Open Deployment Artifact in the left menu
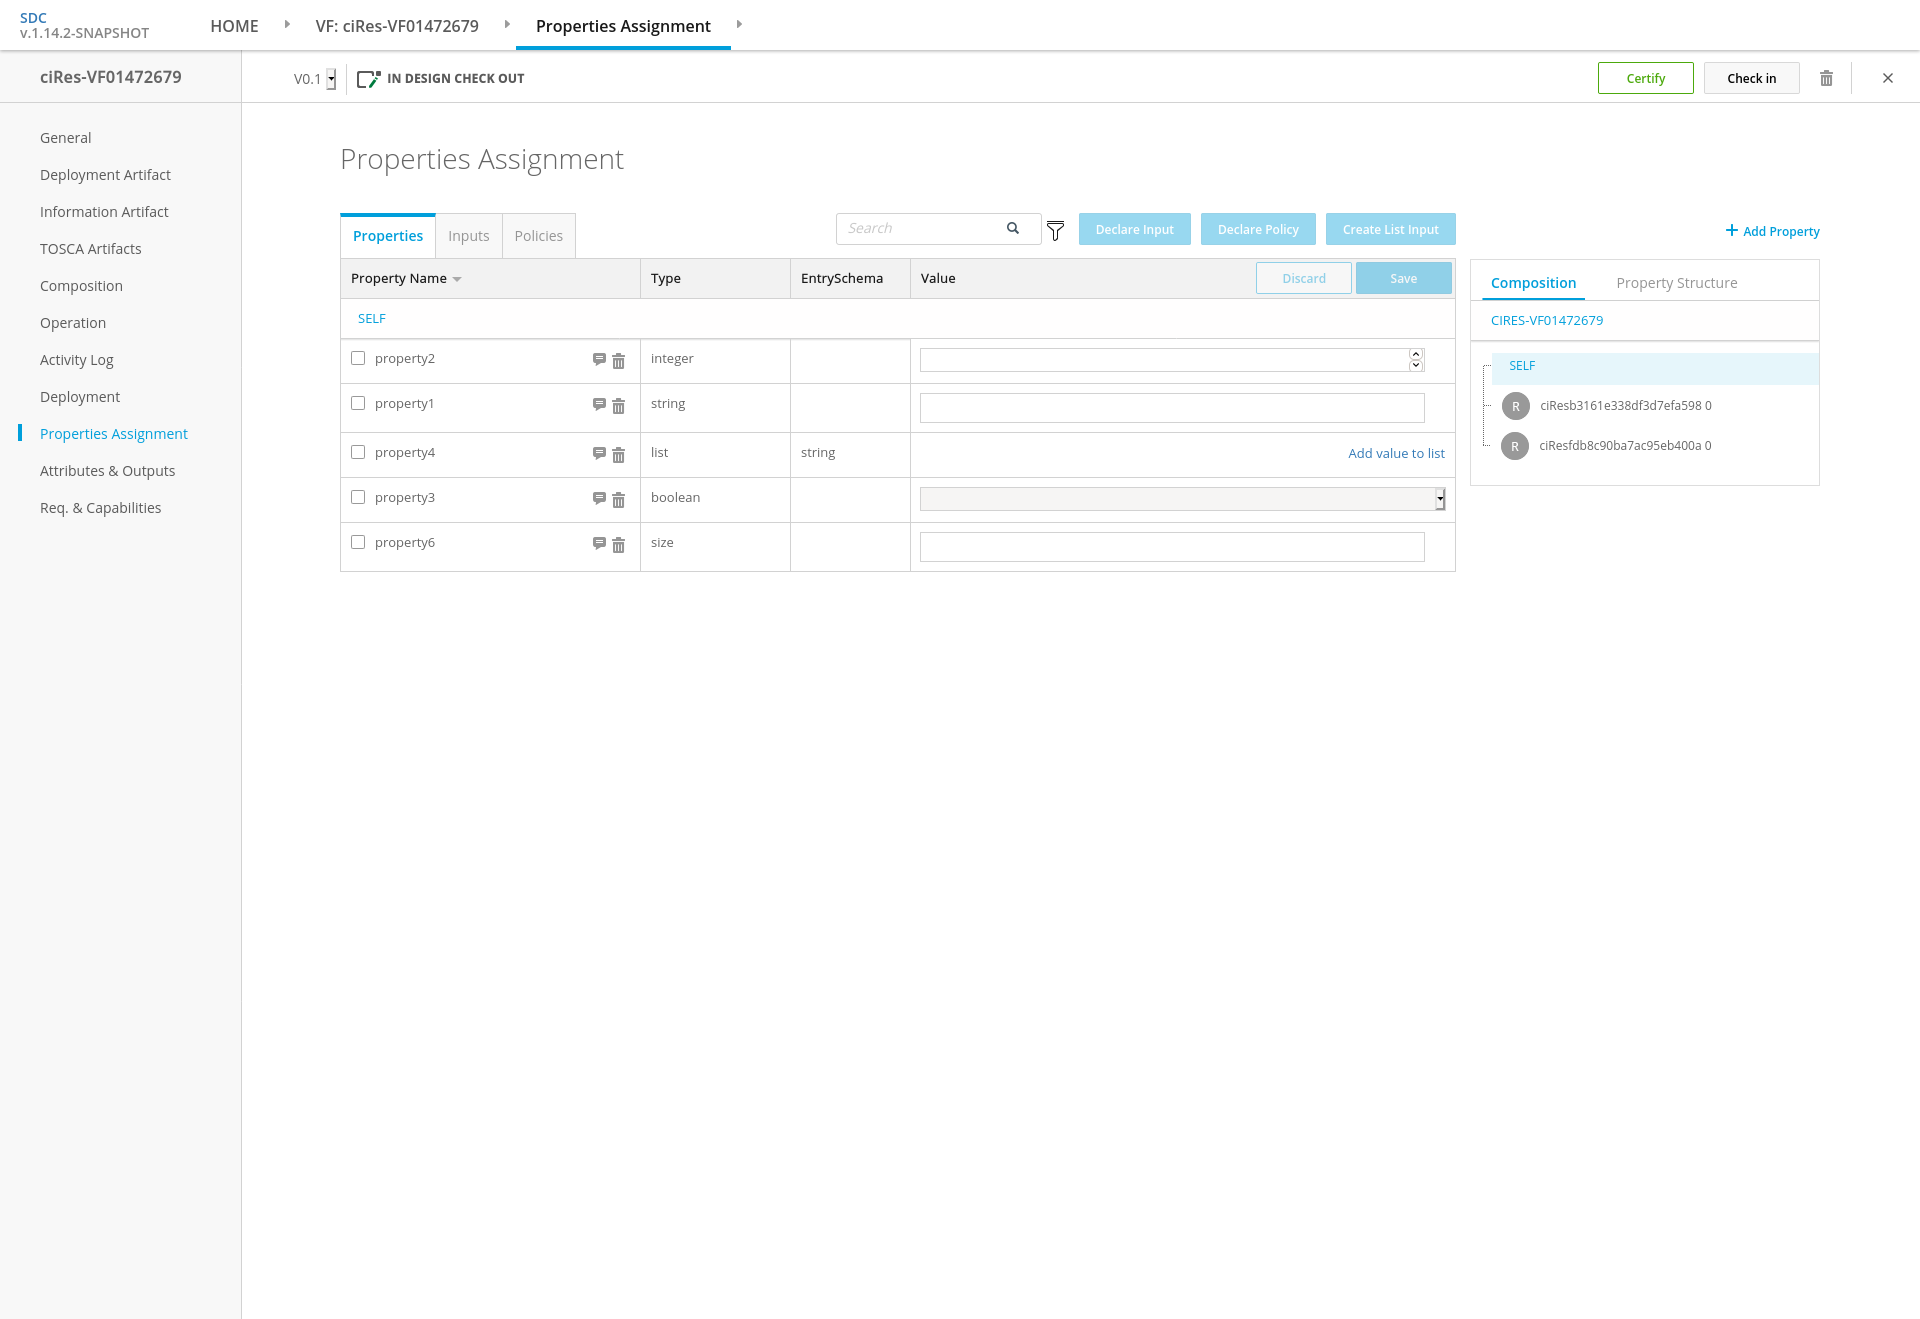This screenshot has height=1319, width=1920. point(105,175)
